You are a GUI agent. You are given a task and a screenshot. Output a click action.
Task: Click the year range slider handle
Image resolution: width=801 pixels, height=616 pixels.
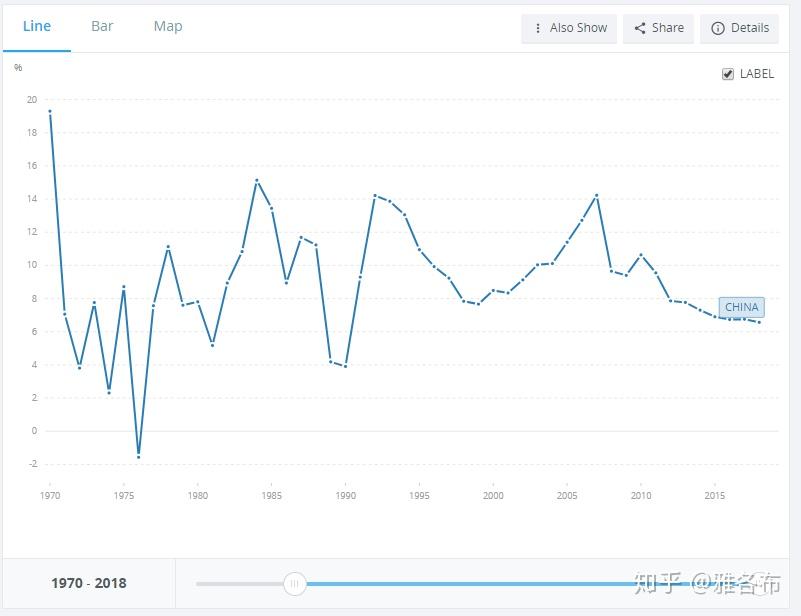coord(295,583)
